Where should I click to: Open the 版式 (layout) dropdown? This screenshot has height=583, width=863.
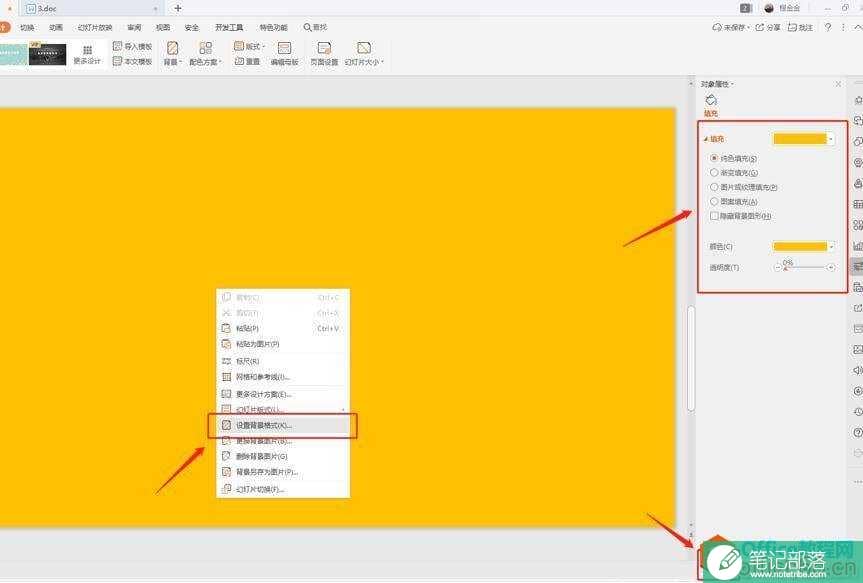[249, 47]
